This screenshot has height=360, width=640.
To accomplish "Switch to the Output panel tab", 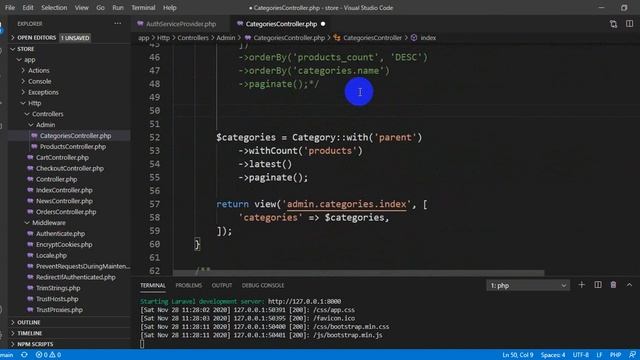I will click(222, 285).
